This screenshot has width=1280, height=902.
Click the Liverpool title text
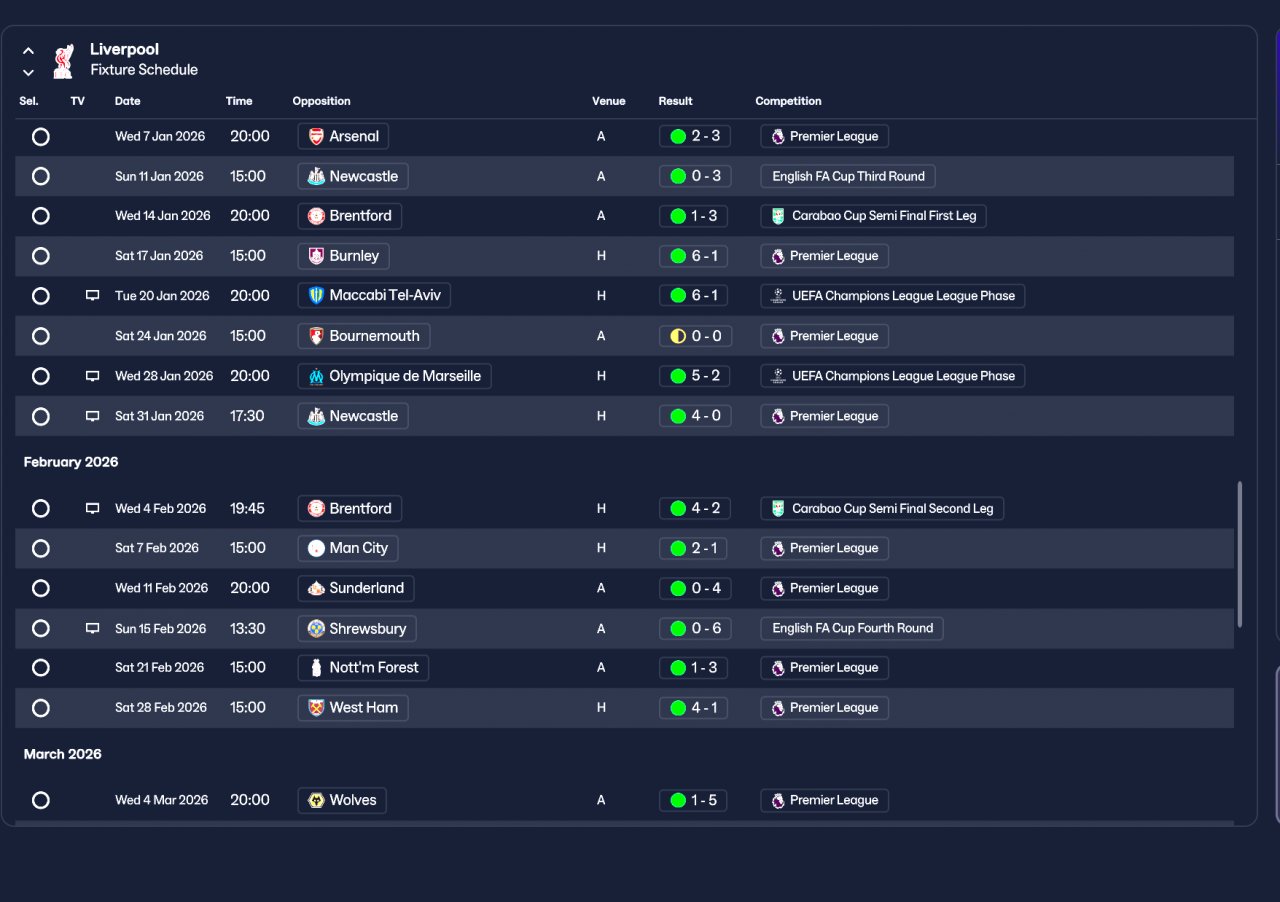(x=124, y=49)
